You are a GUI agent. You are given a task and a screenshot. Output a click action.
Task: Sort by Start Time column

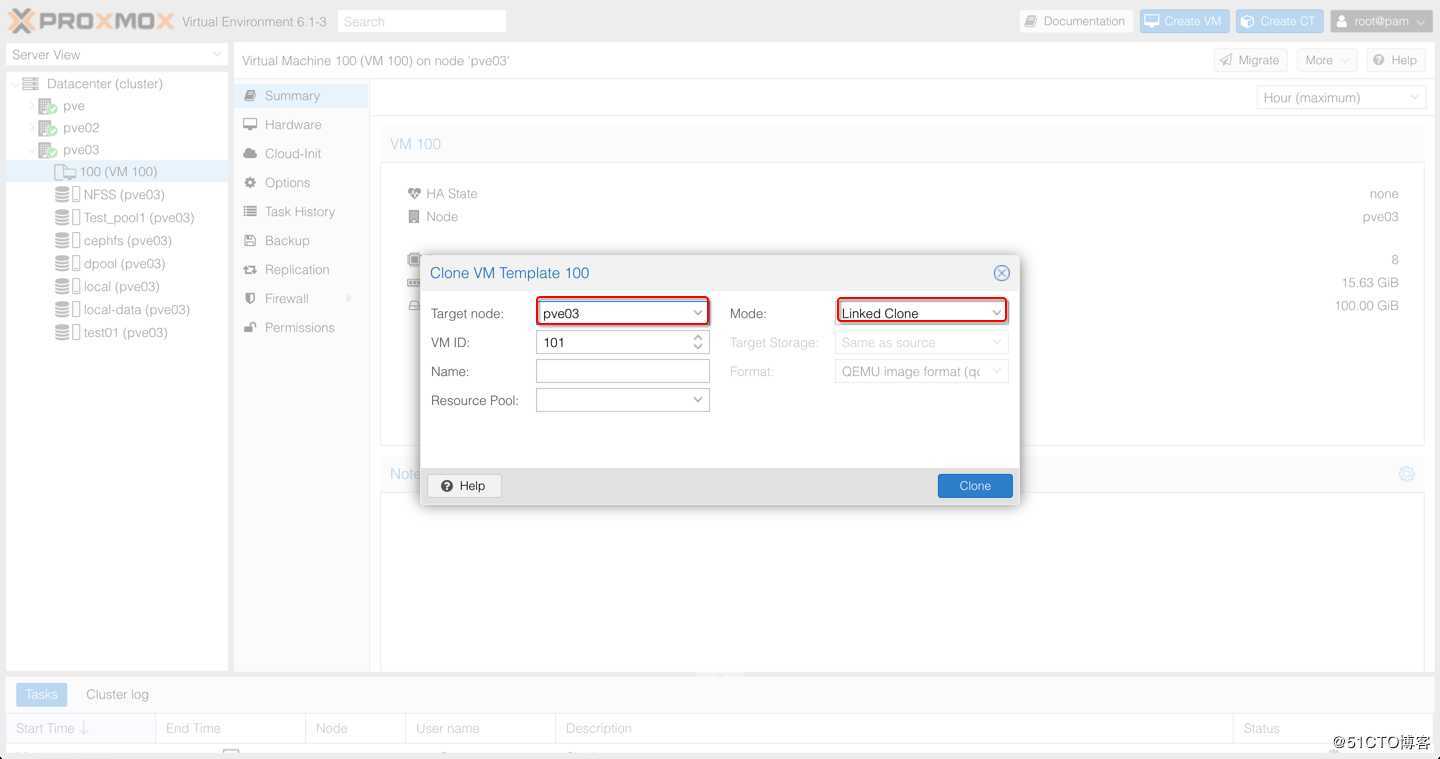[x=80, y=728]
